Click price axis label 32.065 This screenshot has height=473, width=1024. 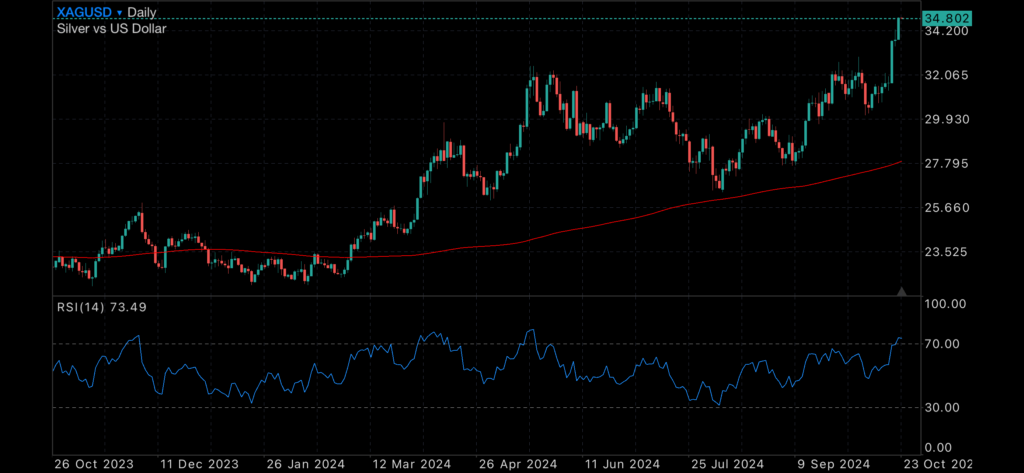(x=947, y=75)
